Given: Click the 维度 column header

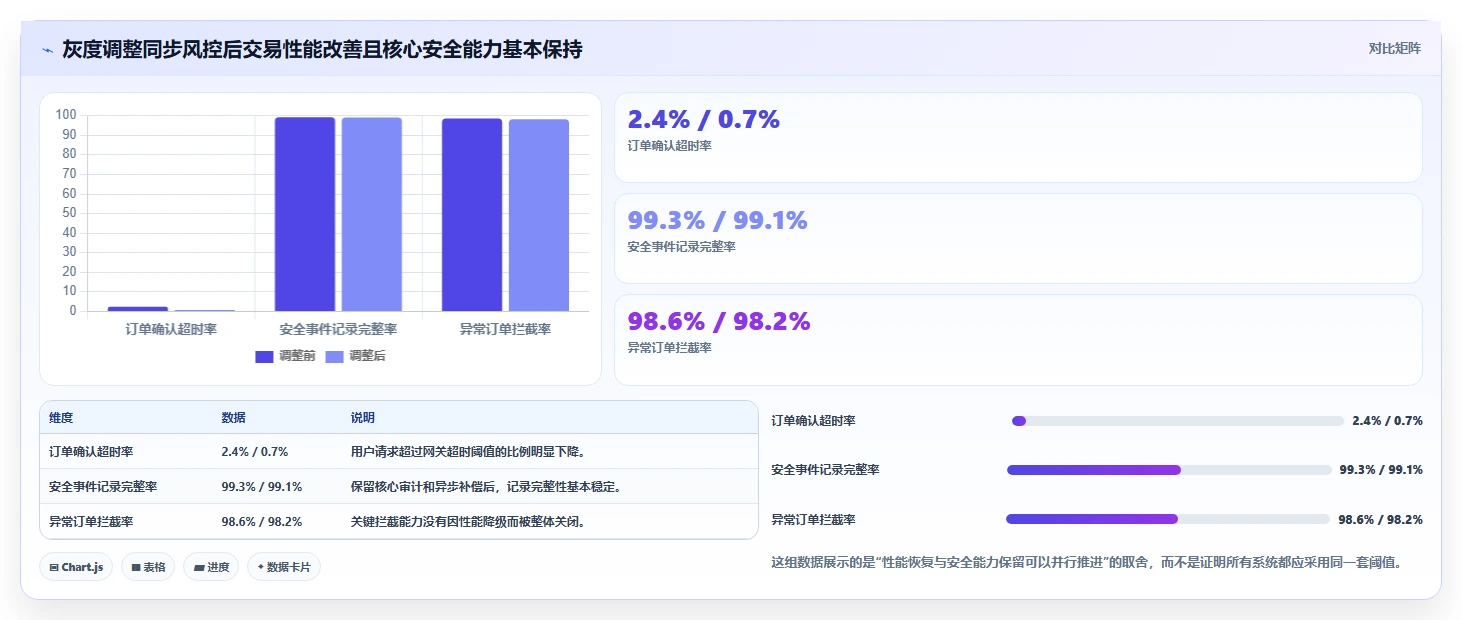Looking at the screenshot, I should pyautogui.click(x=61, y=418).
